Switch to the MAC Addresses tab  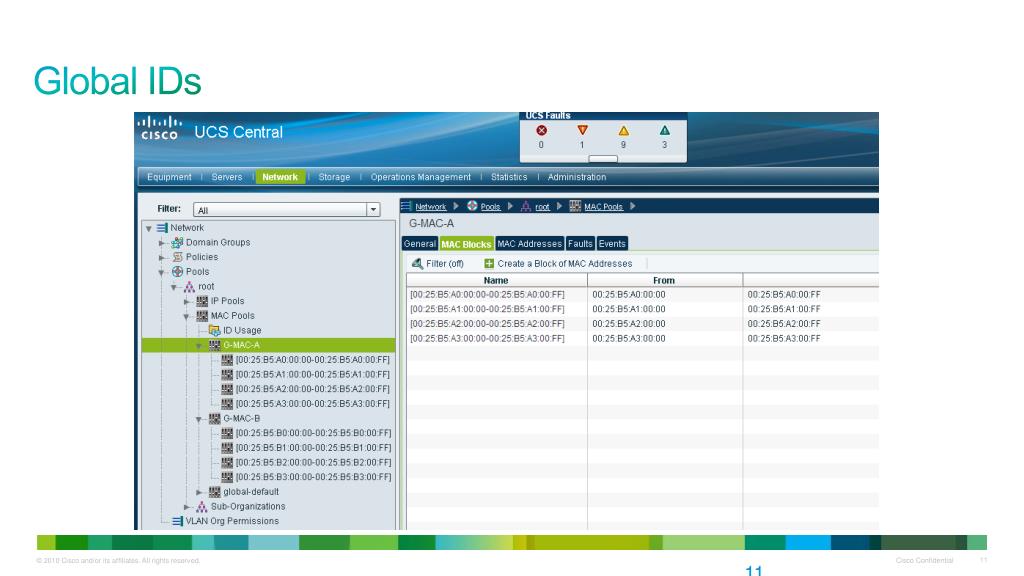[x=529, y=244]
